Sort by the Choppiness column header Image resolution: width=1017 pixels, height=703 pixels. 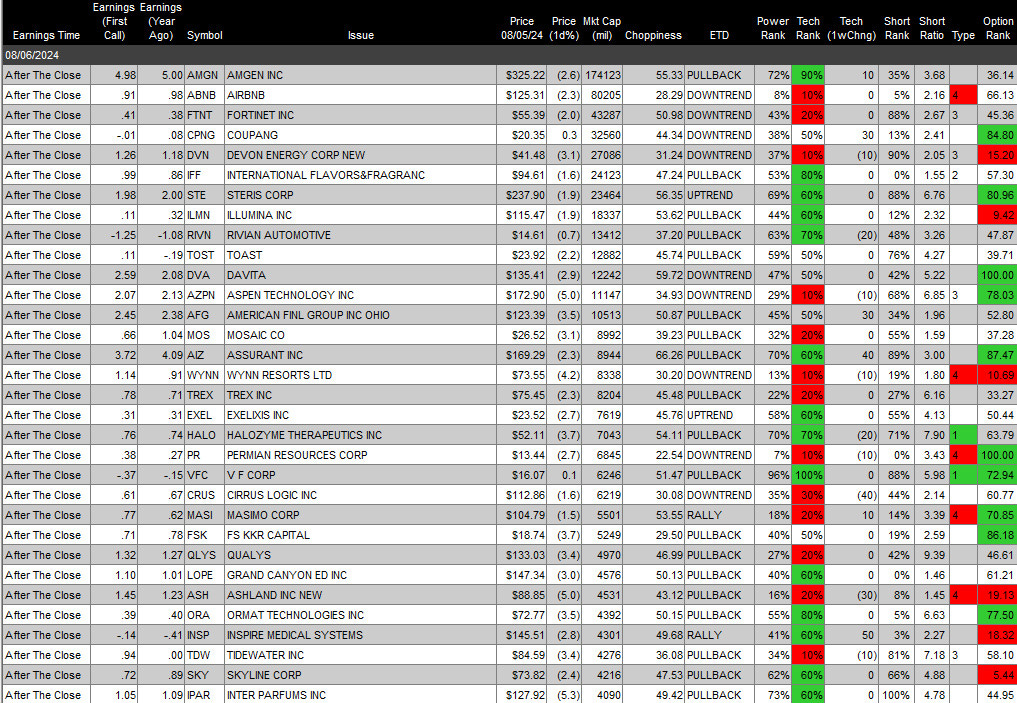[x=653, y=36]
